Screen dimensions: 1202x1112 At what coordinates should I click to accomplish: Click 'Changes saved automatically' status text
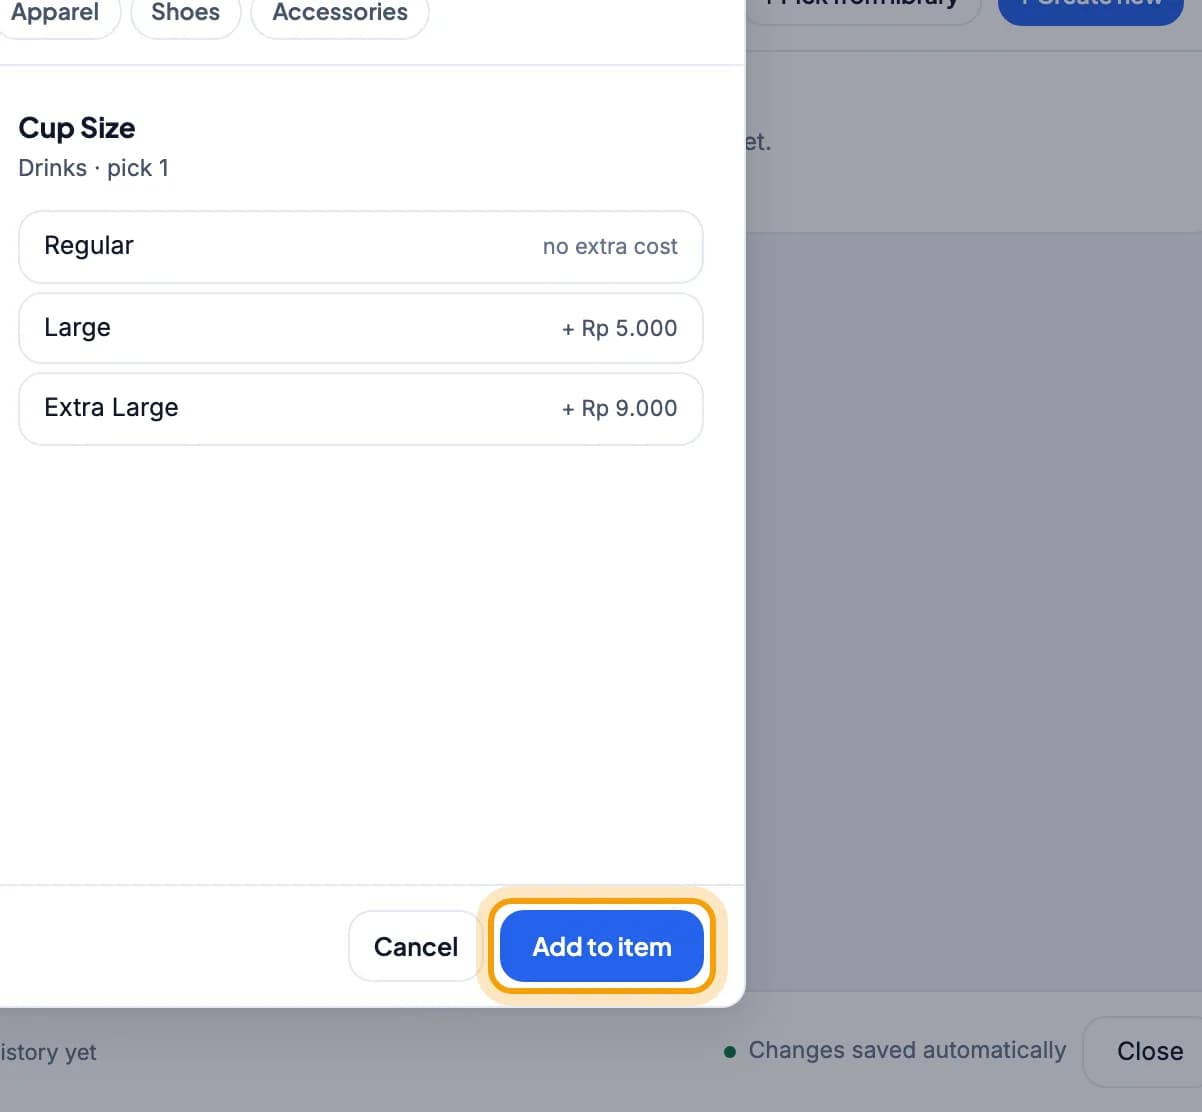907,1050
